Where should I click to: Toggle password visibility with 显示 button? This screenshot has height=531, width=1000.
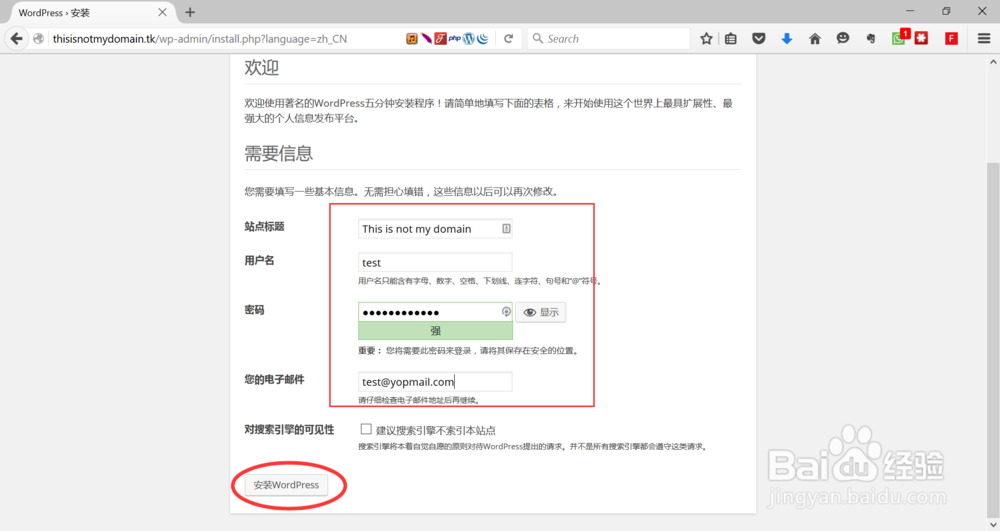tap(541, 312)
